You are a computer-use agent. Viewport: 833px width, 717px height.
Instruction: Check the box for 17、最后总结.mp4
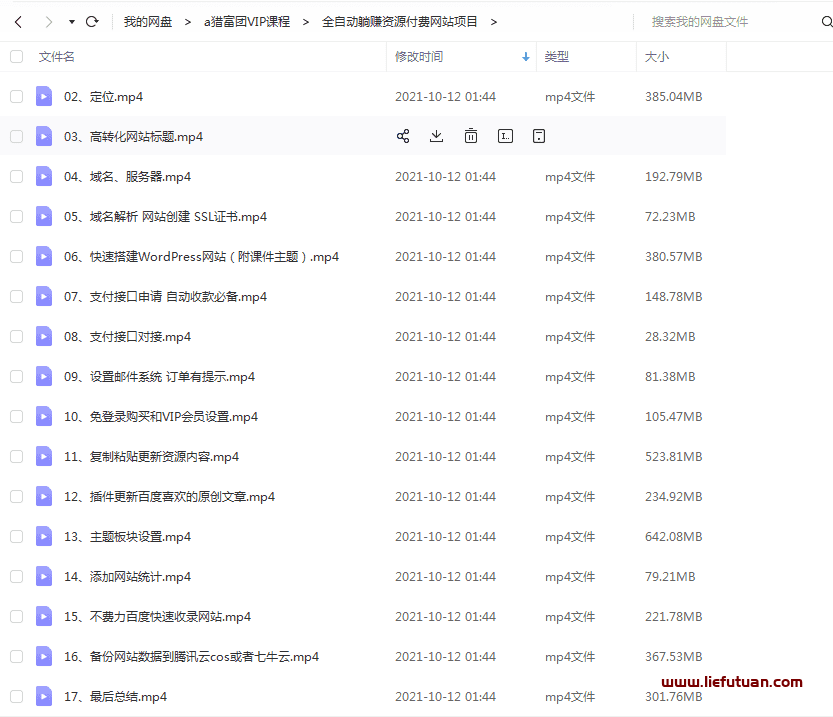16,696
